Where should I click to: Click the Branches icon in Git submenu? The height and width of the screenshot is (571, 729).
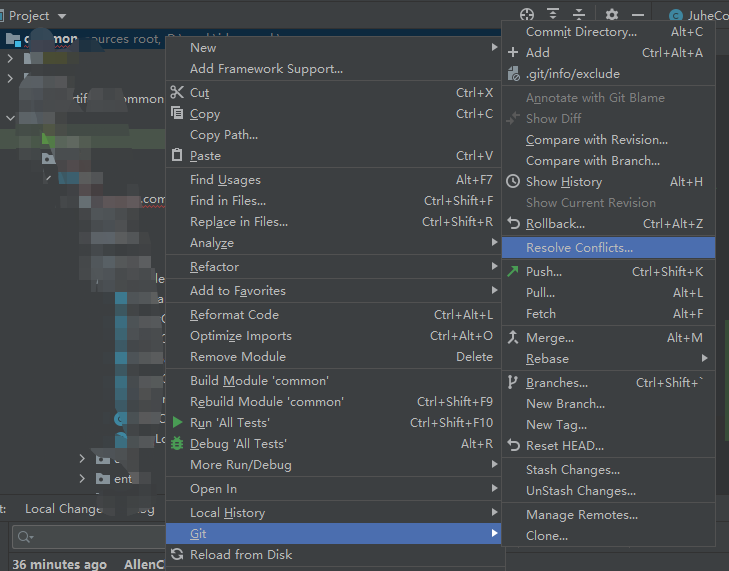click(512, 382)
